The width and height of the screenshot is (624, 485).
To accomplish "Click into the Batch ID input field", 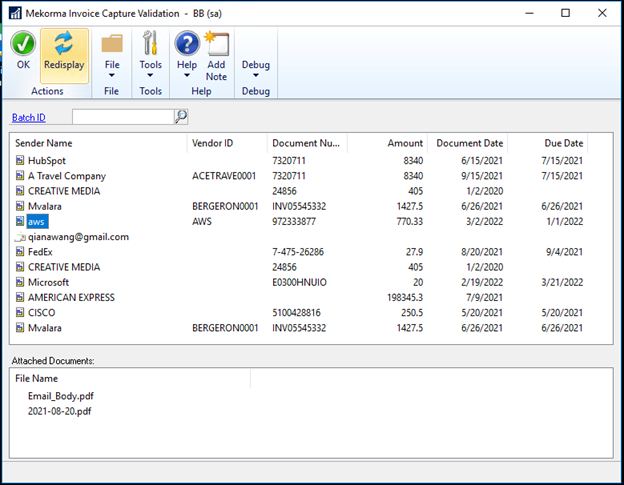I will [x=123, y=117].
